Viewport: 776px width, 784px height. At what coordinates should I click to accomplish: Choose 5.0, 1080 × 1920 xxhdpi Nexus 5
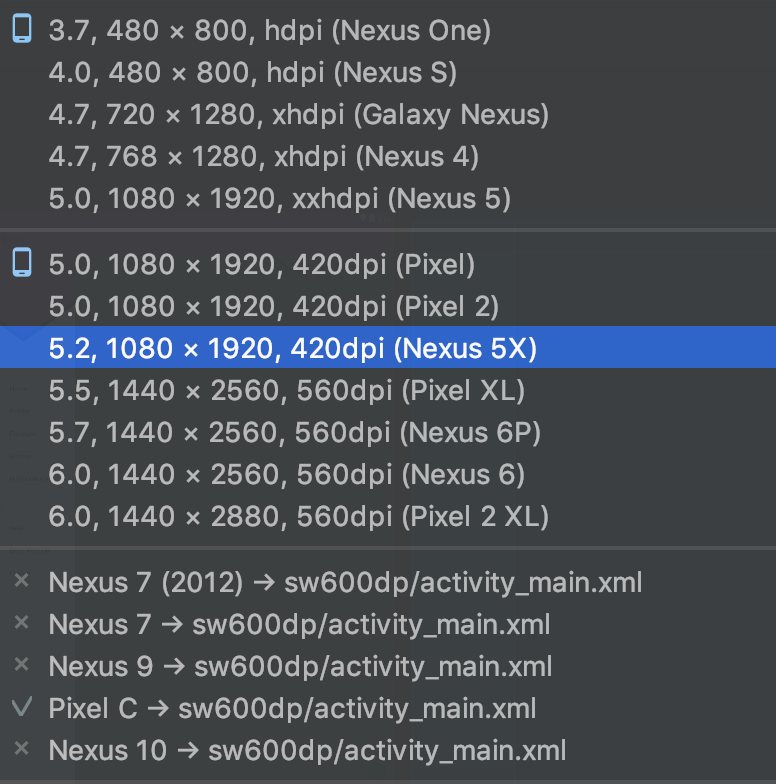[388, 198]
